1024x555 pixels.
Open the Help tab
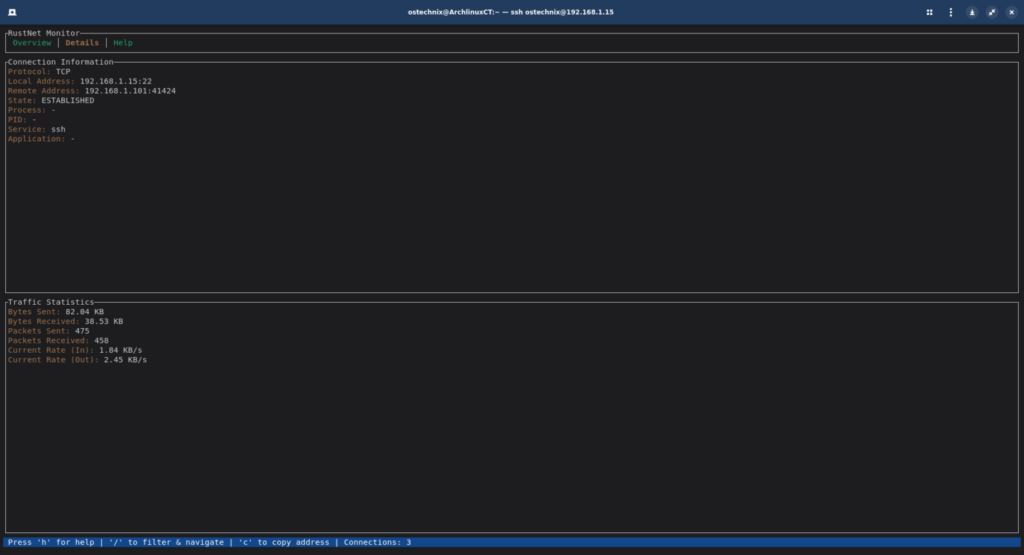tap(122, 43)
